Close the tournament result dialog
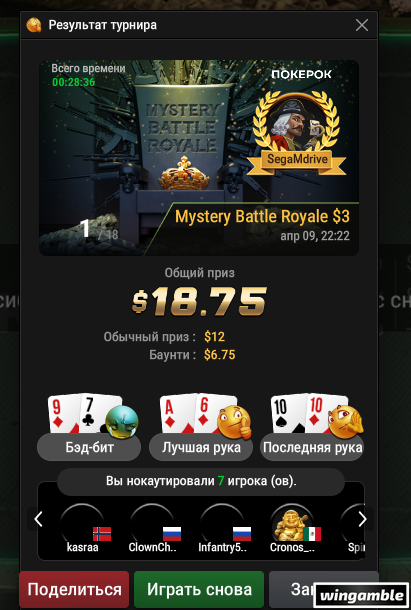The width and height of the screenshot is (411, 610). pyautogui.click(x=362, y=25)
